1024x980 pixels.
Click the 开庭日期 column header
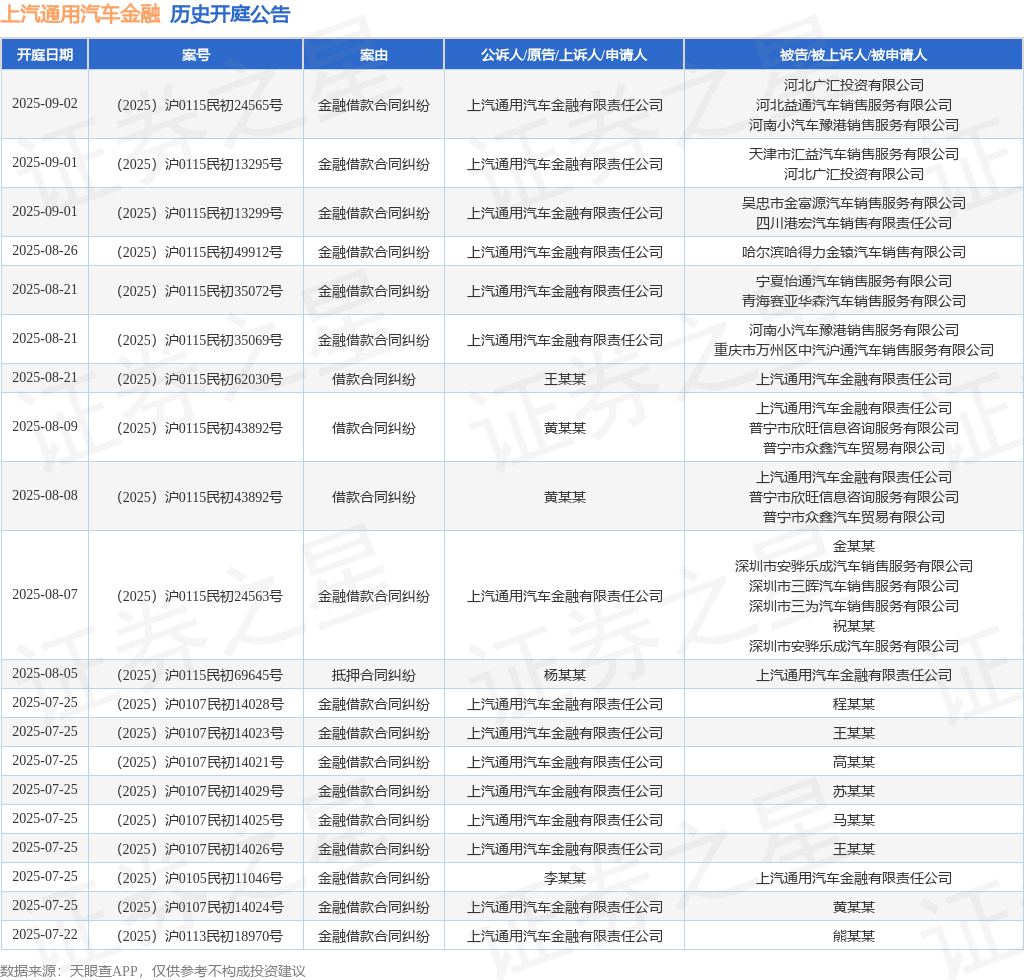[x=44, y=55]
